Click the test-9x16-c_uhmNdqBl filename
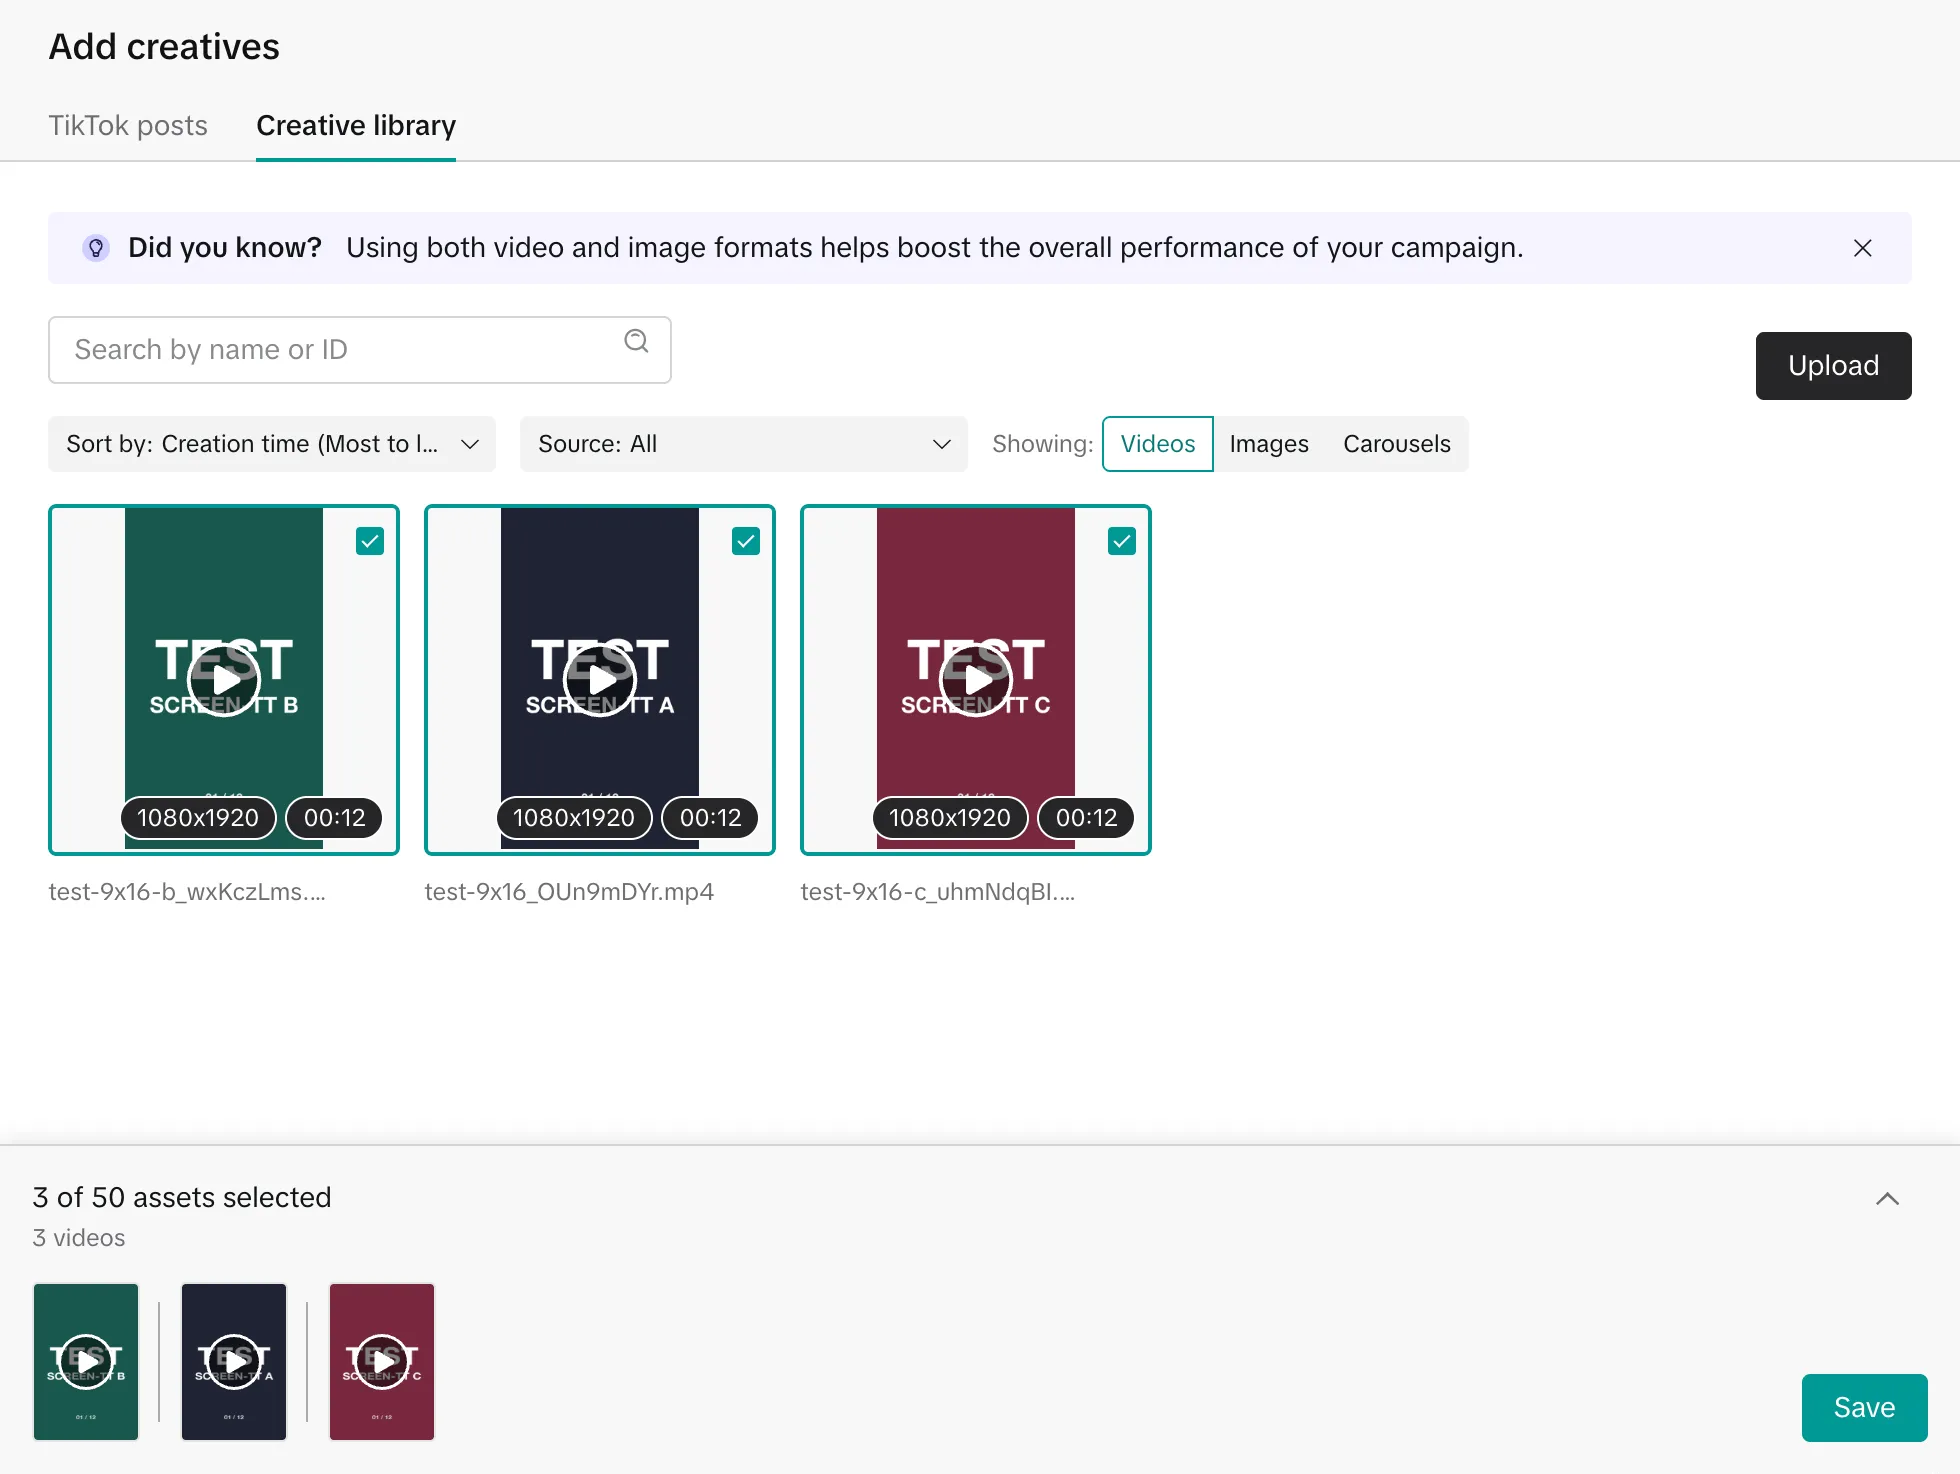 [938, 891]
